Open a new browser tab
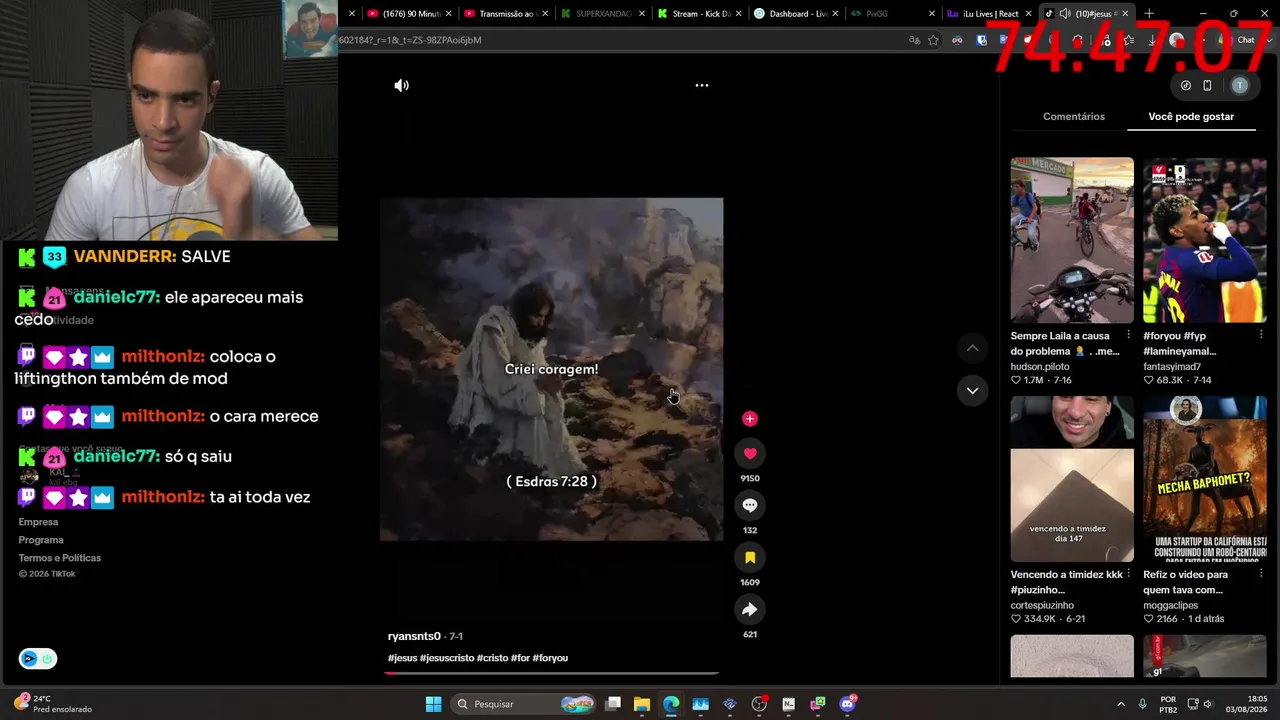 tap(1149, 14)
